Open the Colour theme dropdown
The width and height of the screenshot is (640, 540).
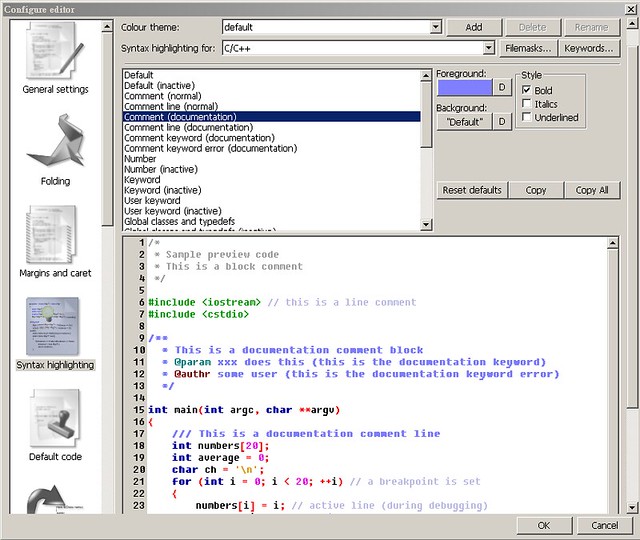[436, 27]
